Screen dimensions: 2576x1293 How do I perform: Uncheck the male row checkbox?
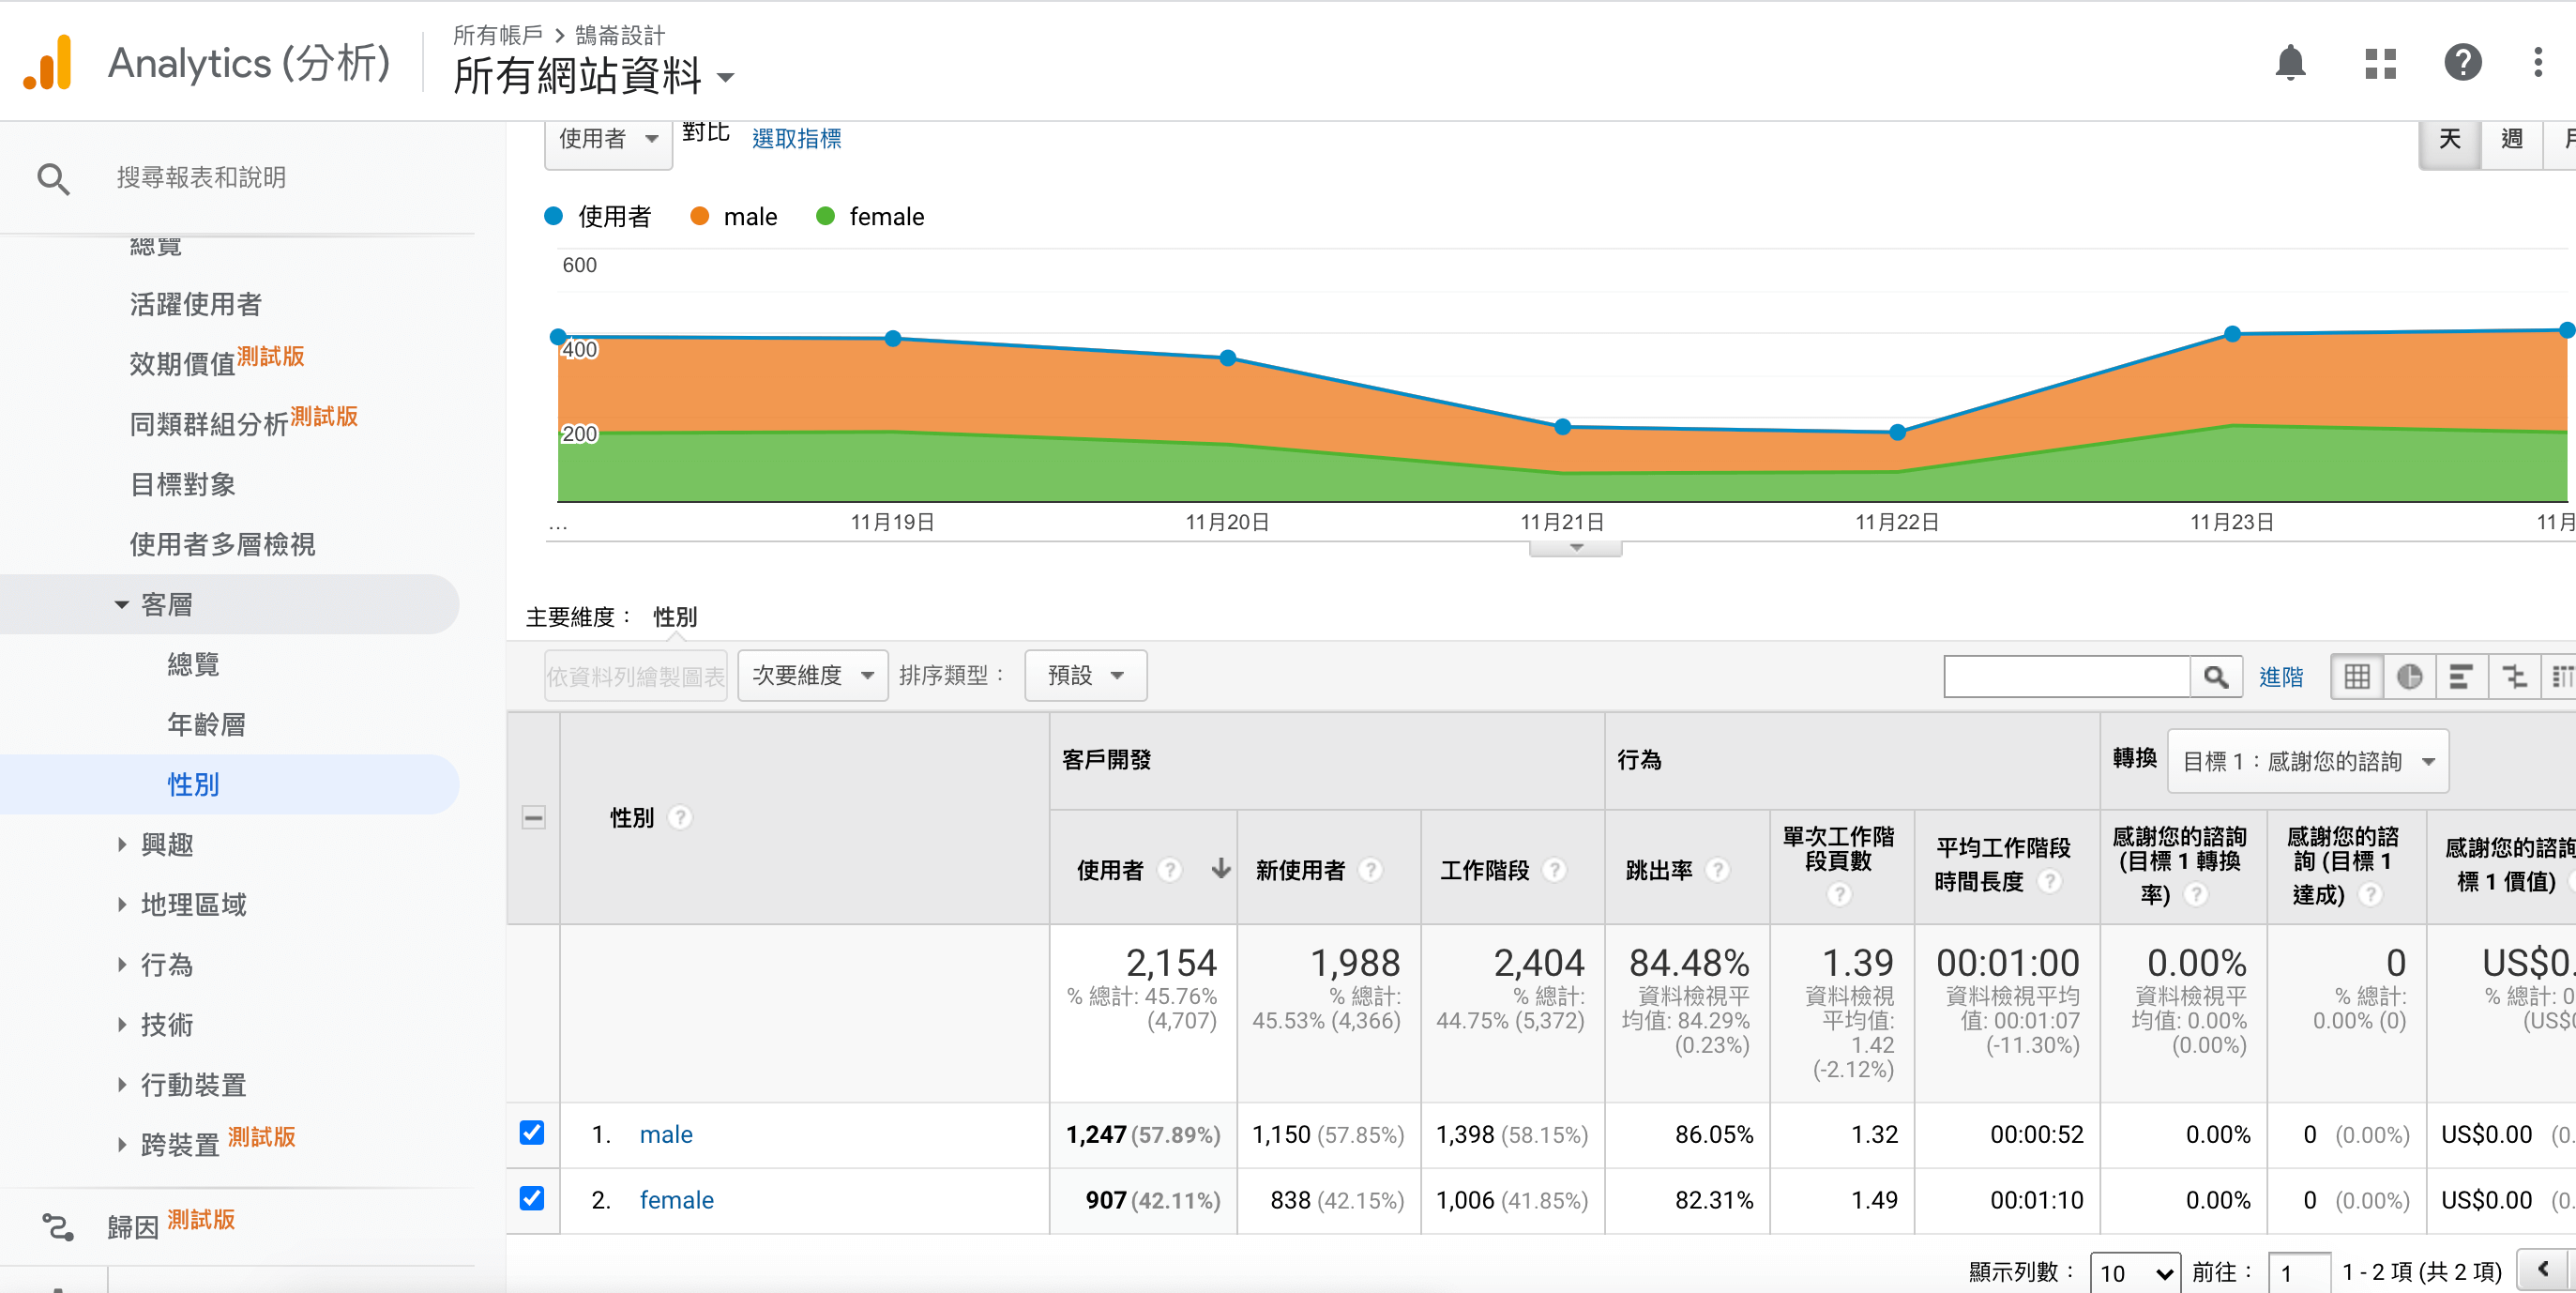(532, 1133)
